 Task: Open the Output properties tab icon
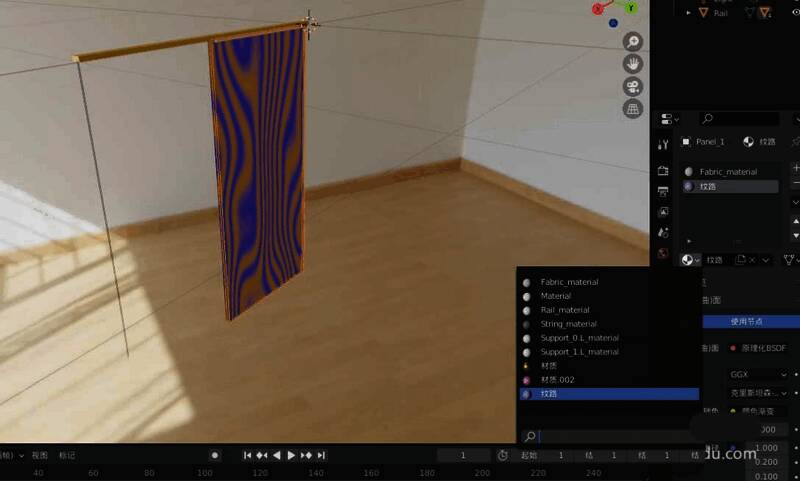coord(663,191)
